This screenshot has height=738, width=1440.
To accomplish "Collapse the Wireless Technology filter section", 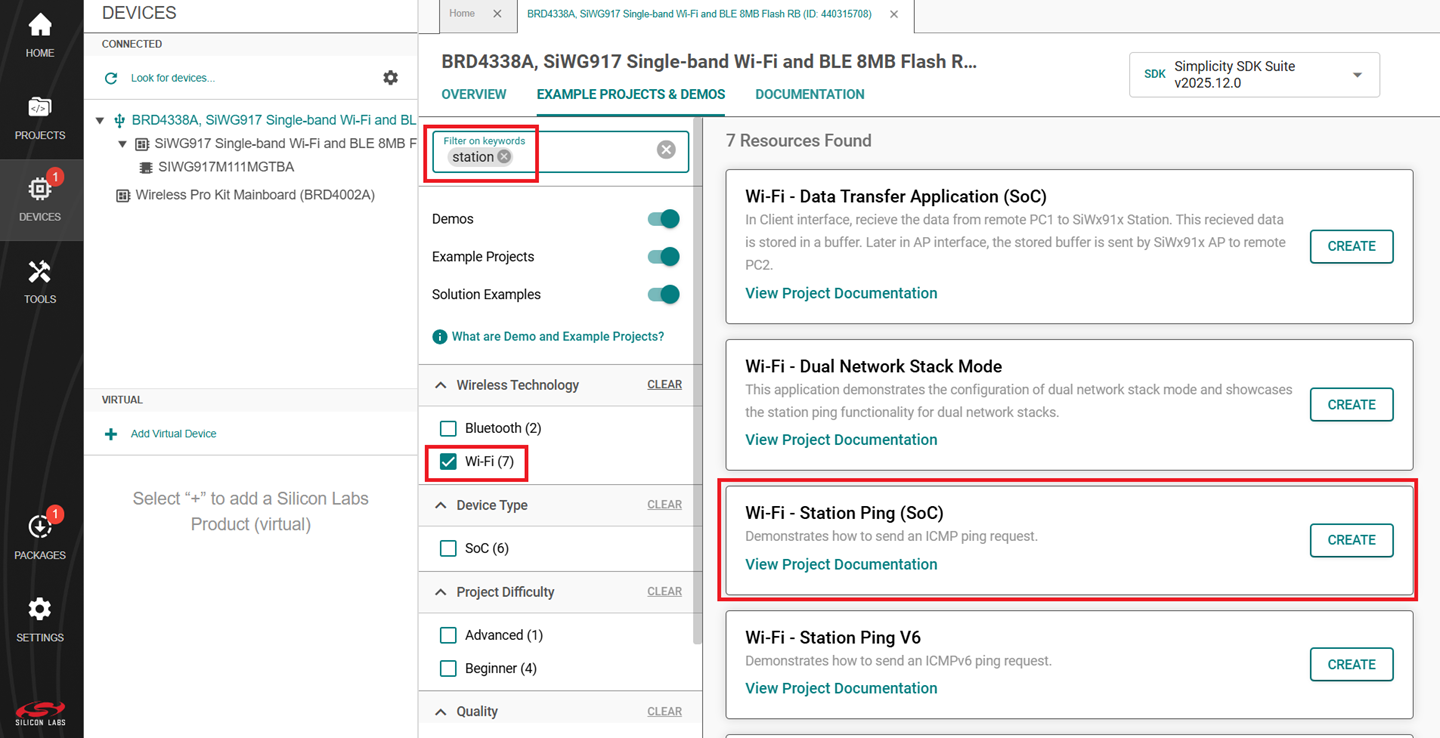I will 441,385.
